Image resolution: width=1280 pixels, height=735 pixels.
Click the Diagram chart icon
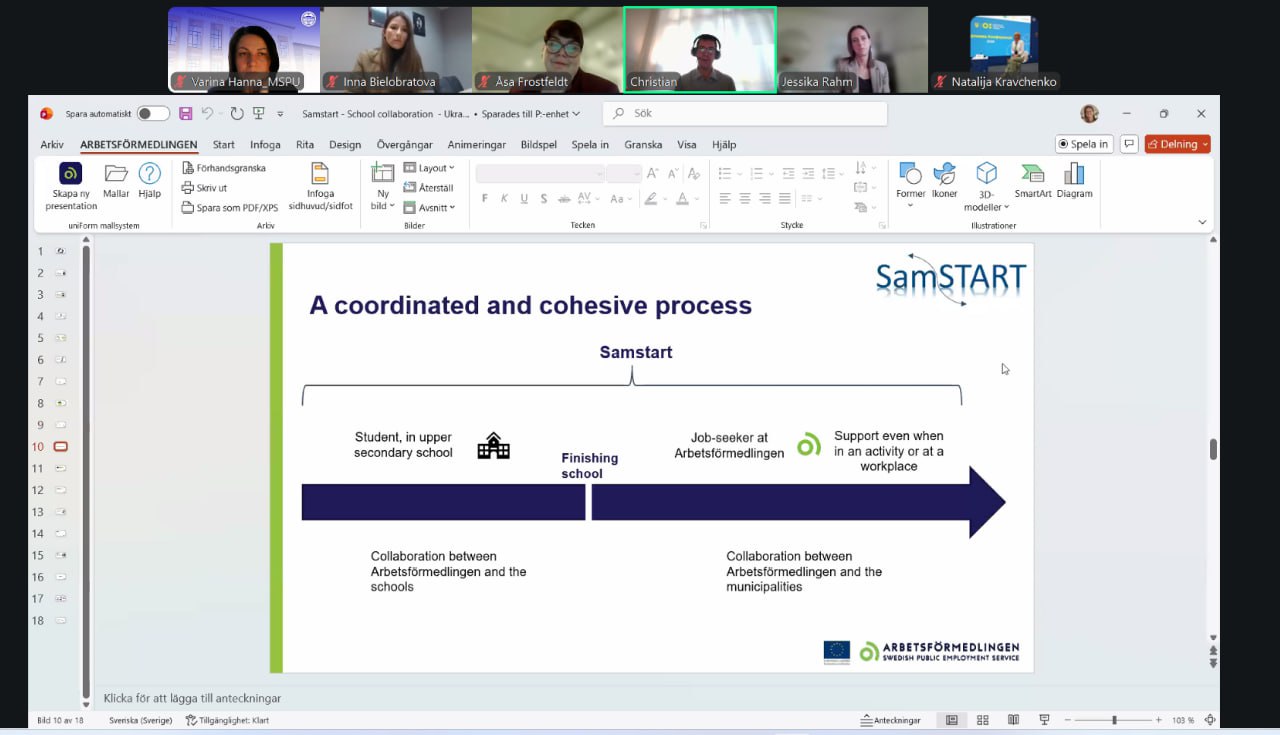pos(1074,174)
